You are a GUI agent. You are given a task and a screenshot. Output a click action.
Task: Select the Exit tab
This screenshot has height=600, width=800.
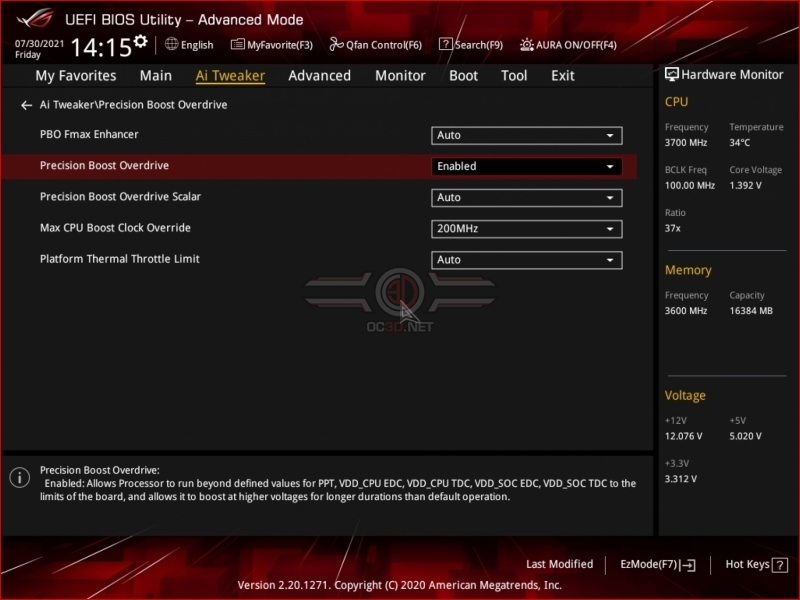click(x=563, y=76)
